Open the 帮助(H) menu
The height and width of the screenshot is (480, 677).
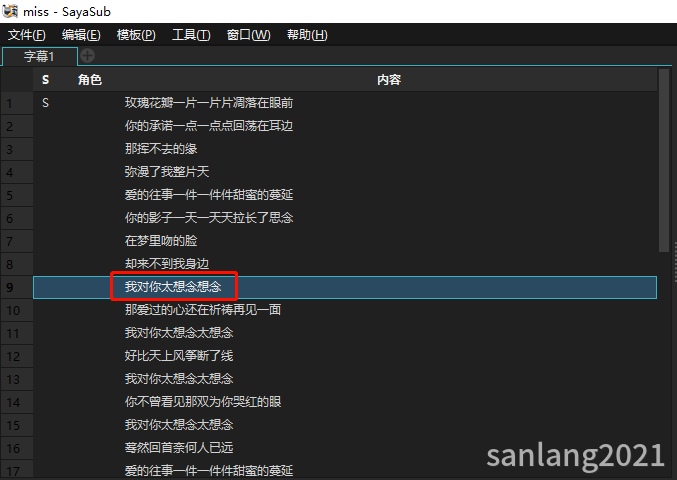pos(307,35)
